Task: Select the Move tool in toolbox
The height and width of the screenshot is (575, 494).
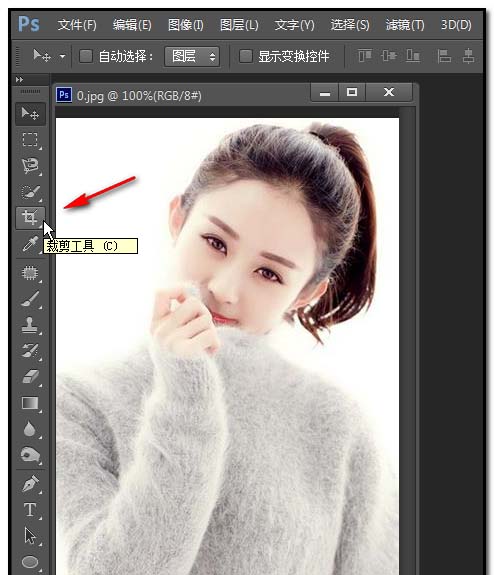Action: 30,114
